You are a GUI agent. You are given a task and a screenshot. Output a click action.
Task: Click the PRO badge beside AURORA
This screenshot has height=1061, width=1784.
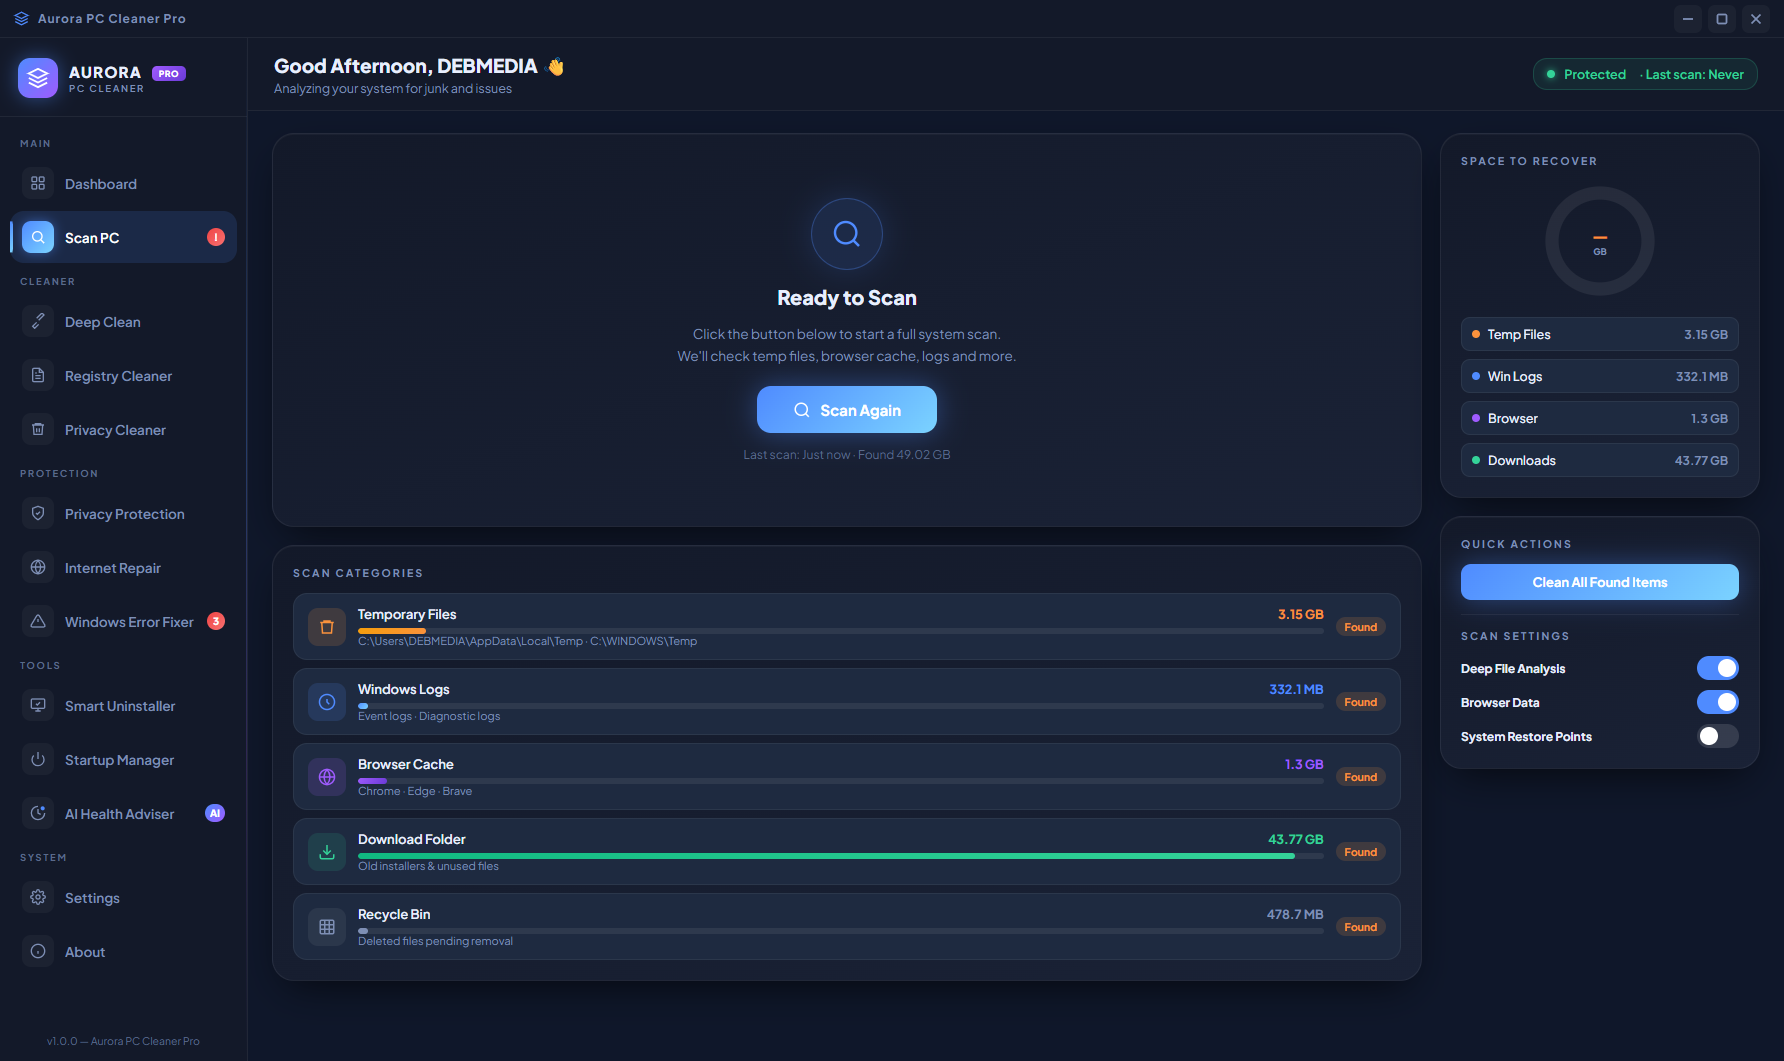(x=169, y=73)
